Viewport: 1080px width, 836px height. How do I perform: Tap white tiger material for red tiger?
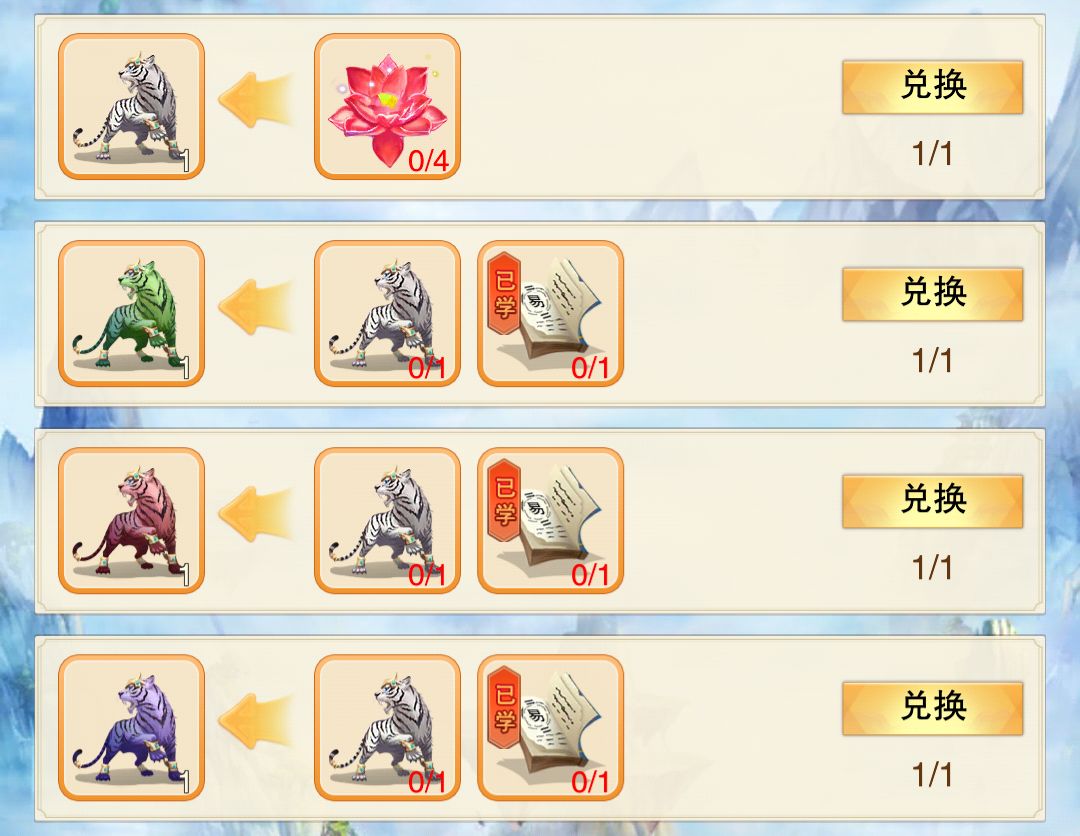coord(387,520)
